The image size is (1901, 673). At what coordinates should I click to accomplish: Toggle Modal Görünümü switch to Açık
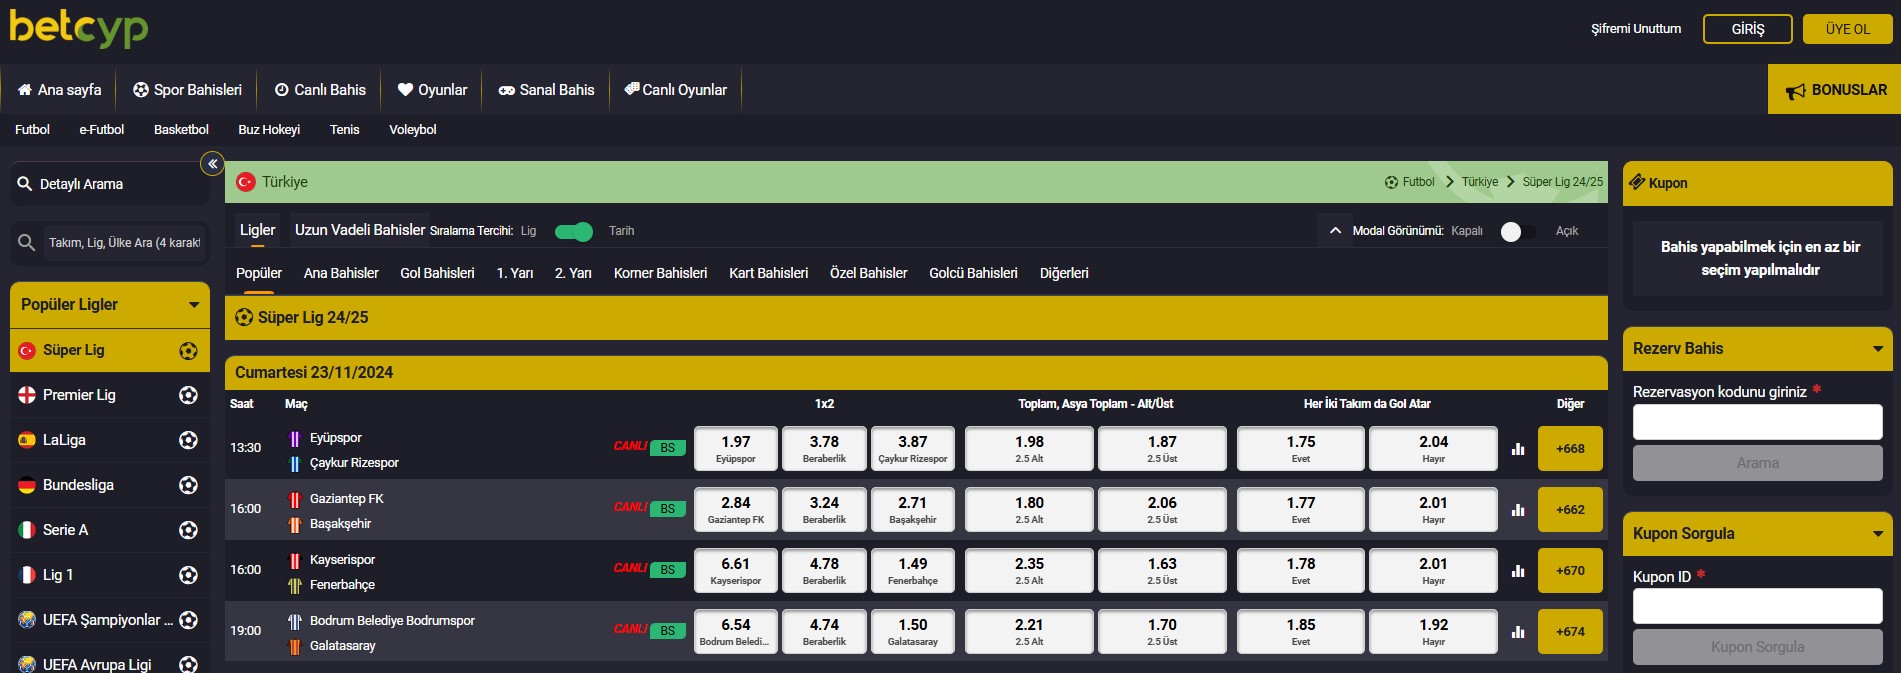(x=1518, y=231)
